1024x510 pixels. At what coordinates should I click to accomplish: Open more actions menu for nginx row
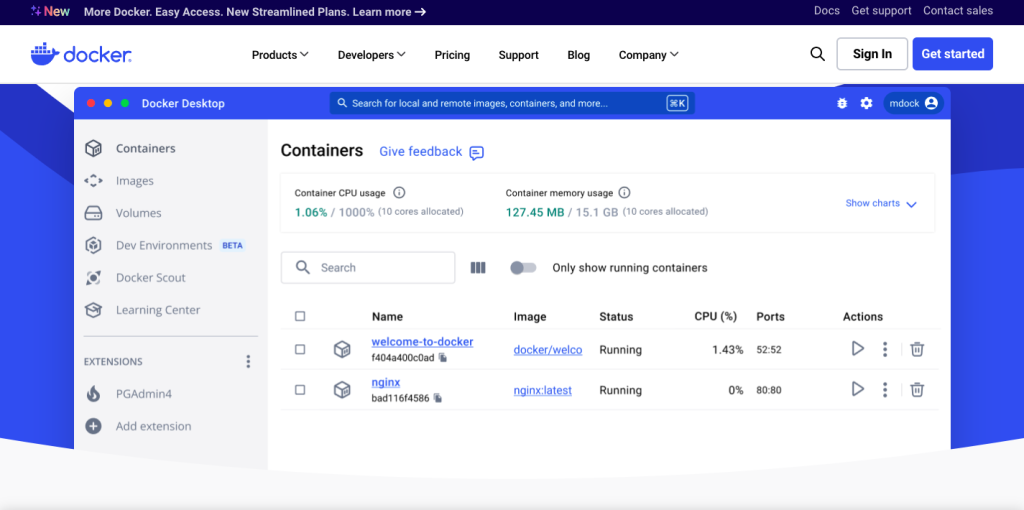point(885,390)
